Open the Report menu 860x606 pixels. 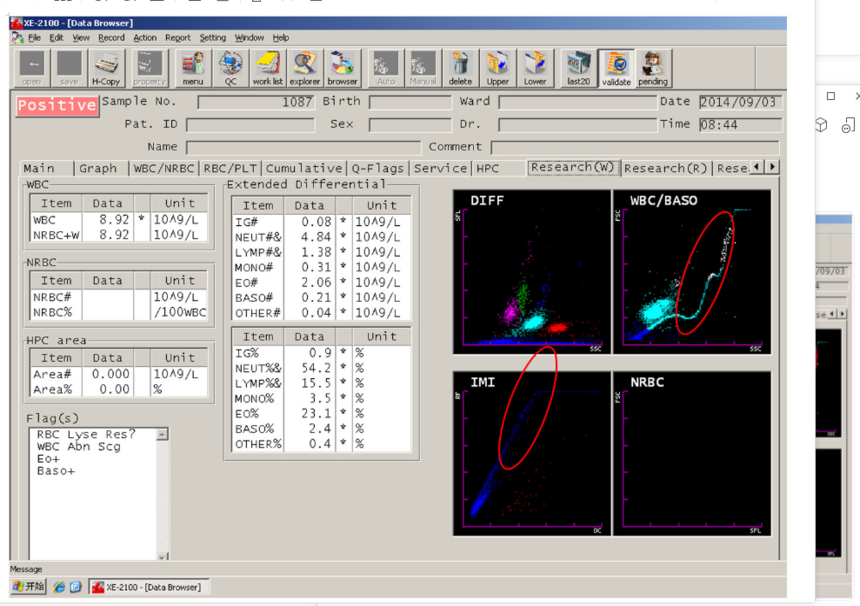pos(178,37)
